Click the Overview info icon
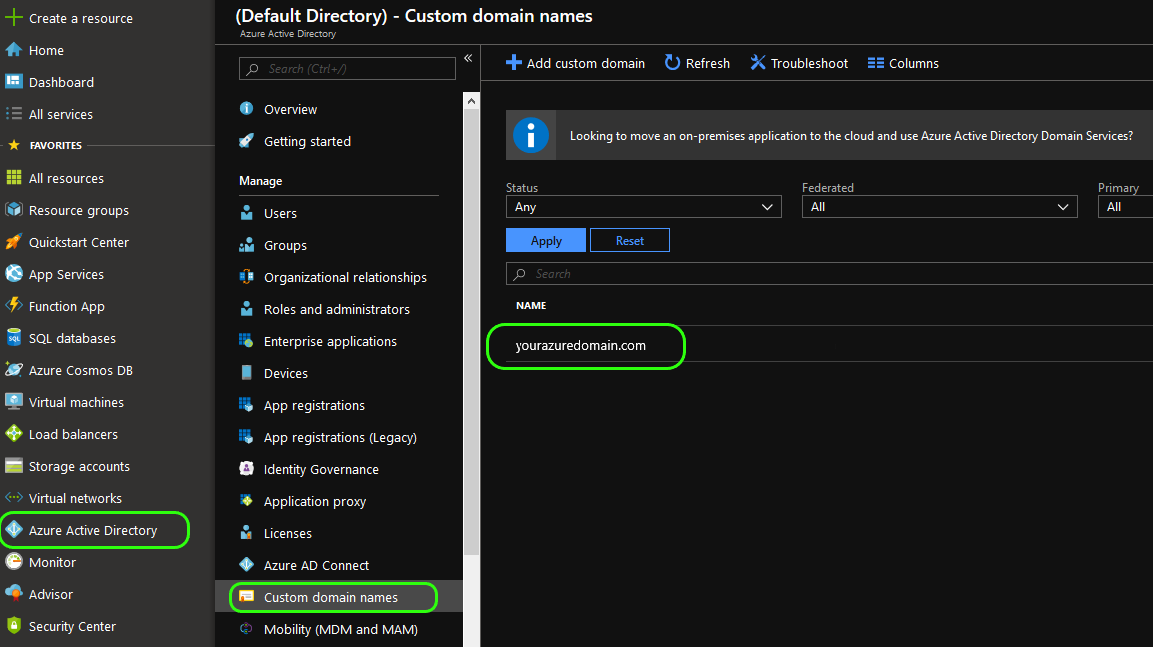The image size is (1153, 647). 246,109
